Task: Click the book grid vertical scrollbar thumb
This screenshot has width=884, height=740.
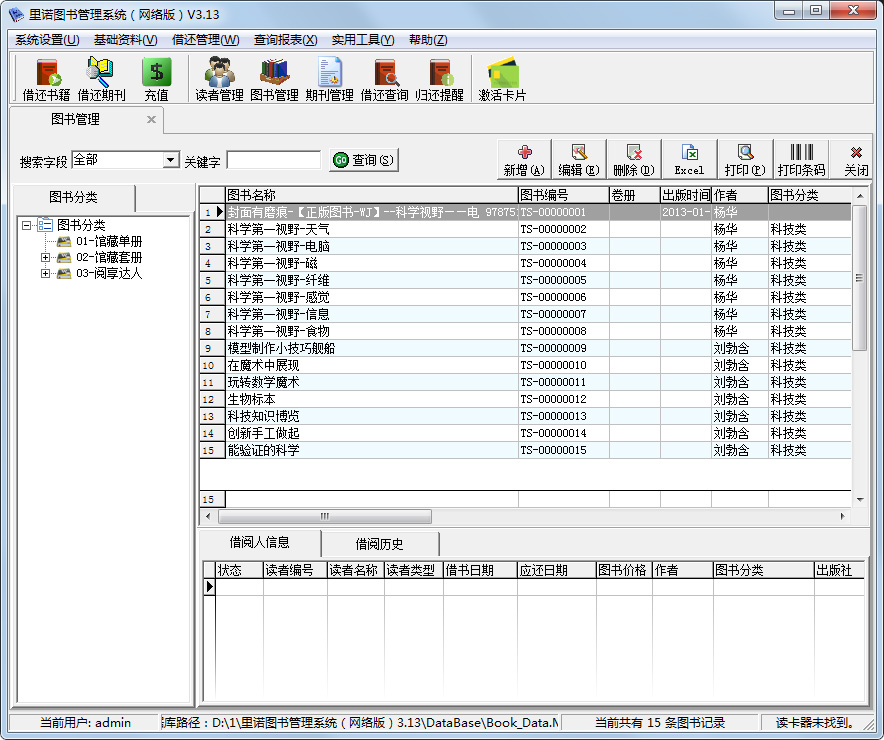Action: coord(859,277)
